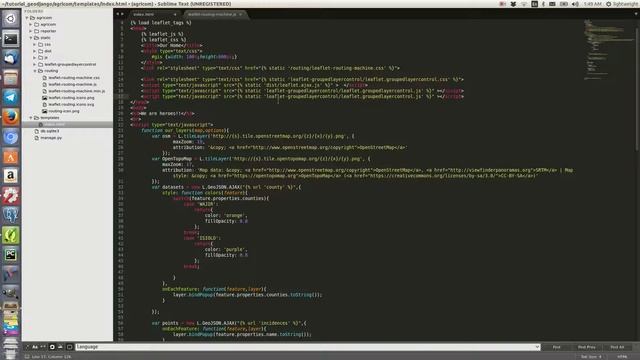Toggle in-selection search option
640x360 pixels.
[60, 347]
